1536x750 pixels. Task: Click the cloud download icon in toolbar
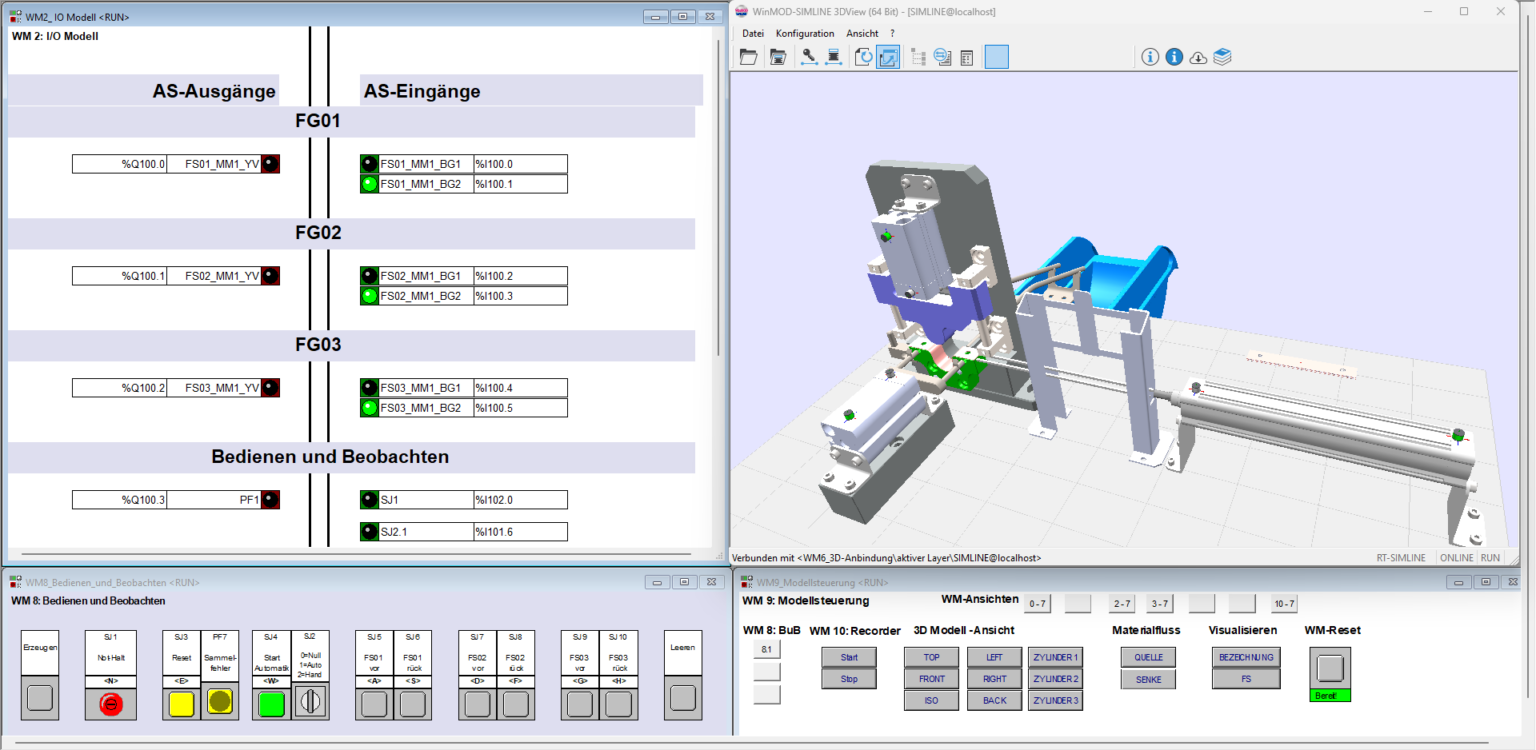click(1198, 57)
